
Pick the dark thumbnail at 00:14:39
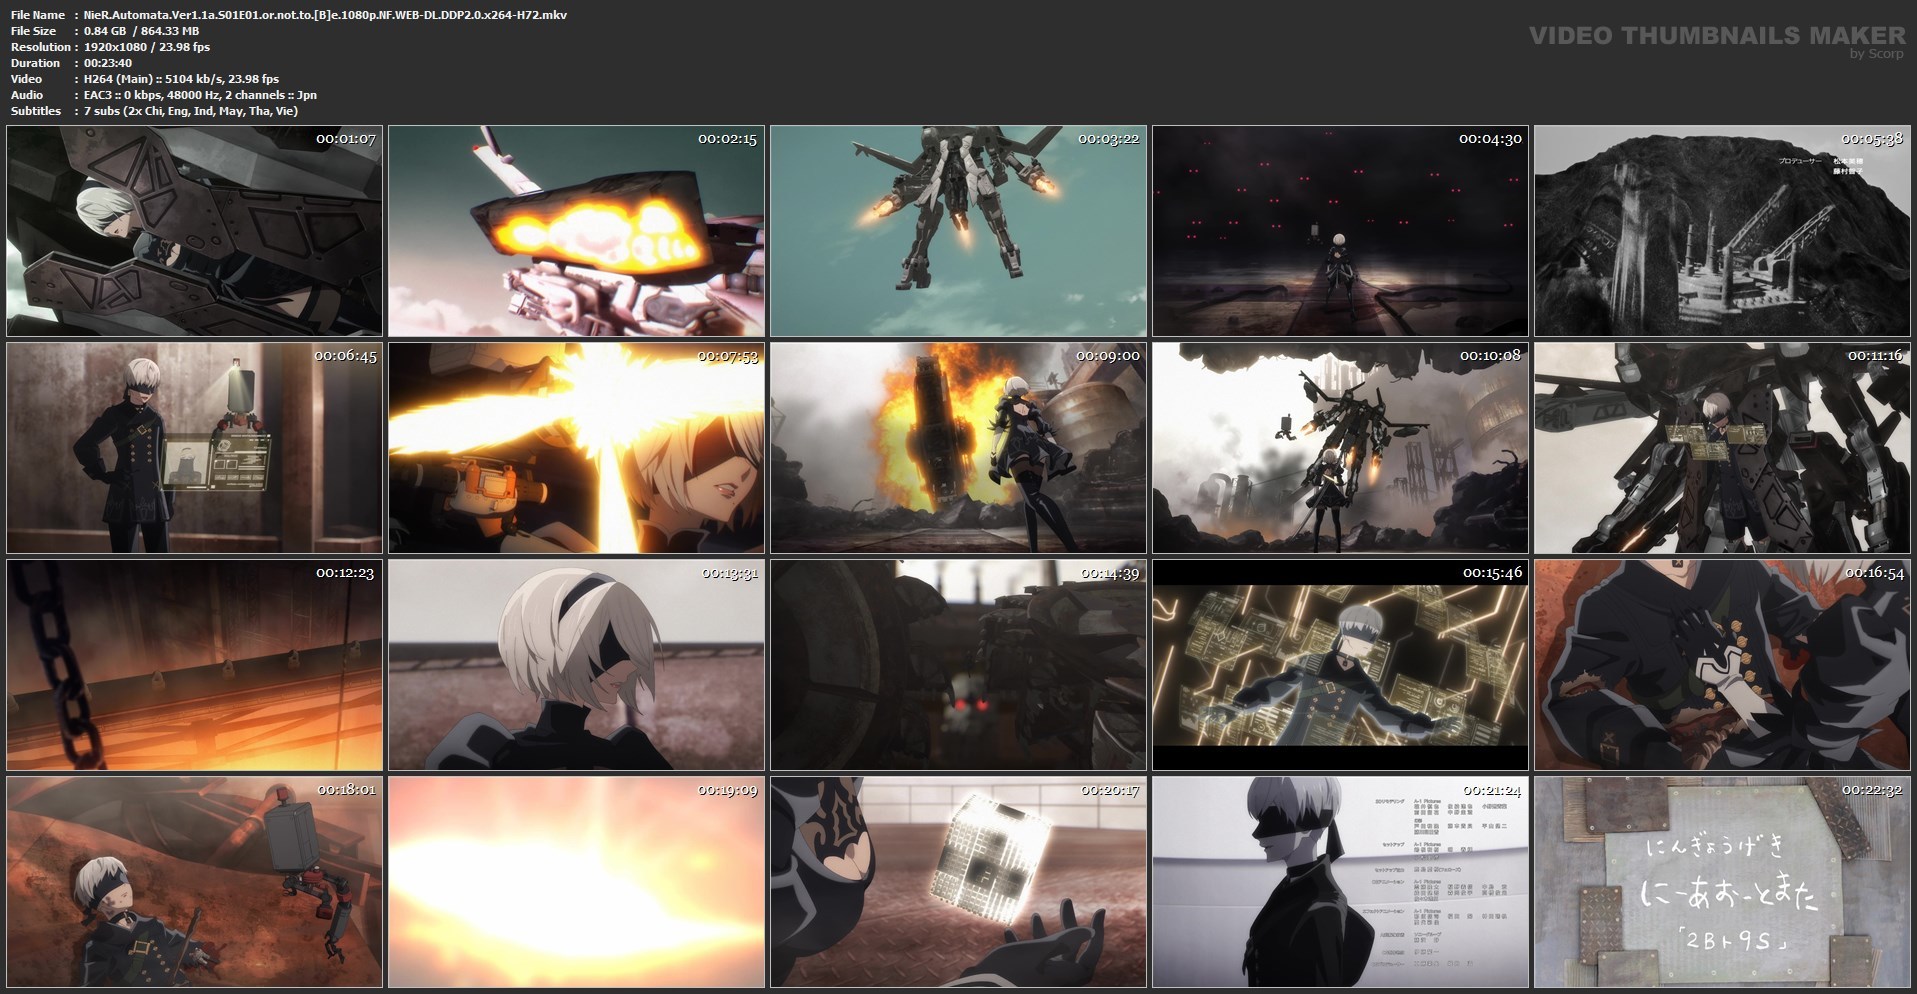click(x=959, y=665)
